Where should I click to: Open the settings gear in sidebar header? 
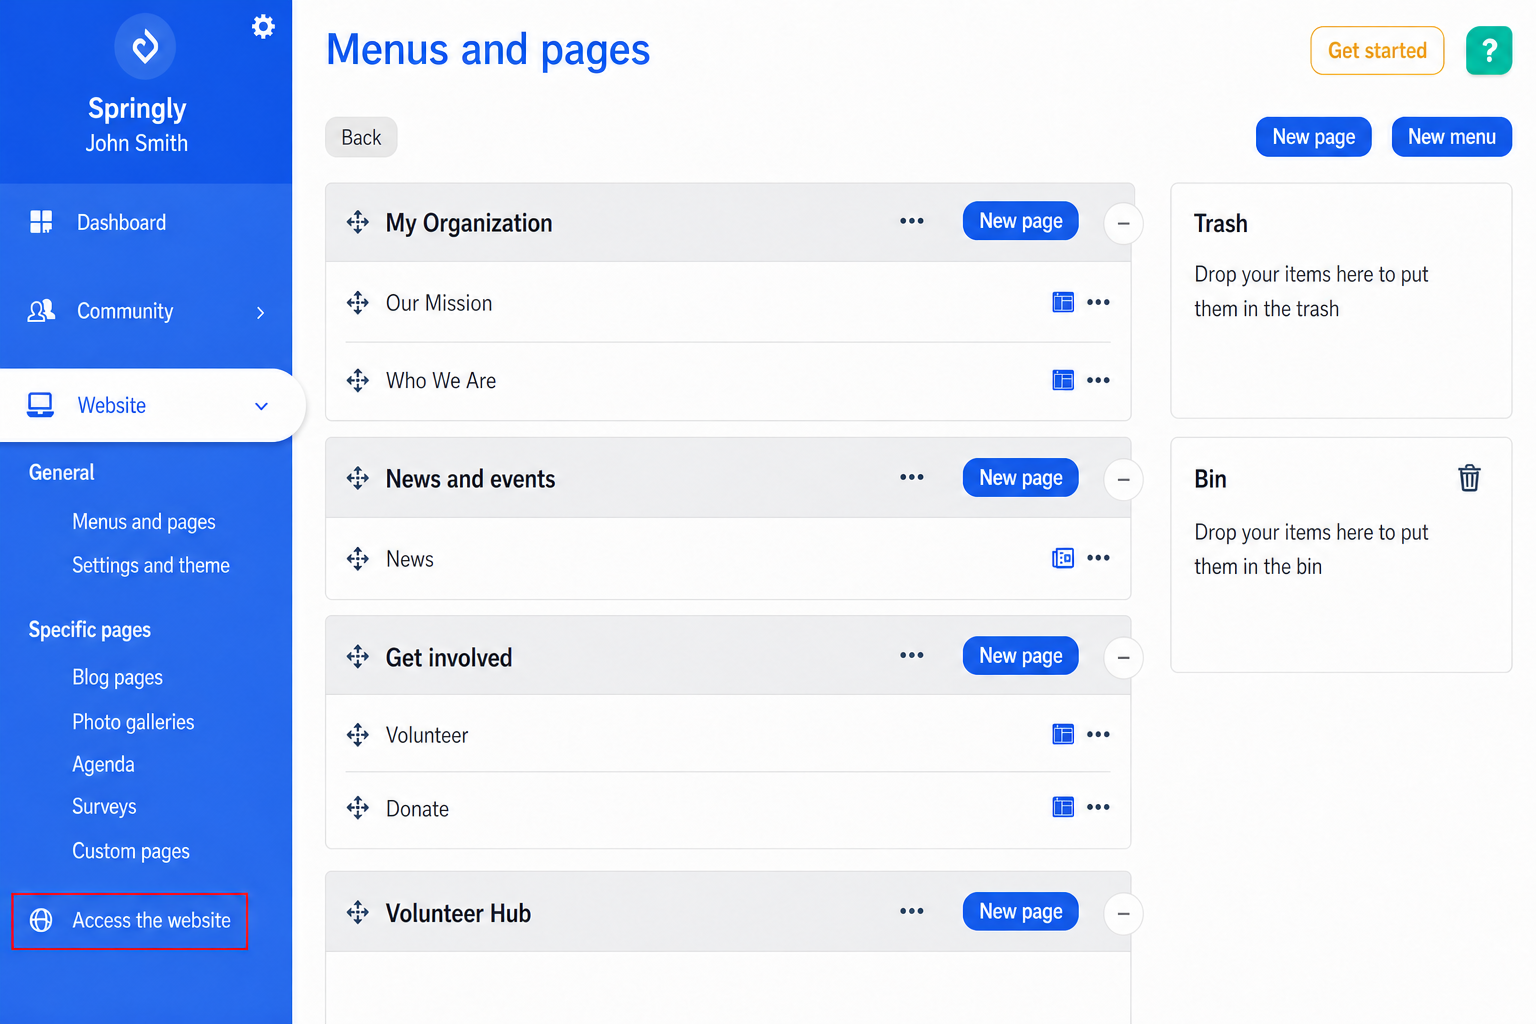point(263,27)
